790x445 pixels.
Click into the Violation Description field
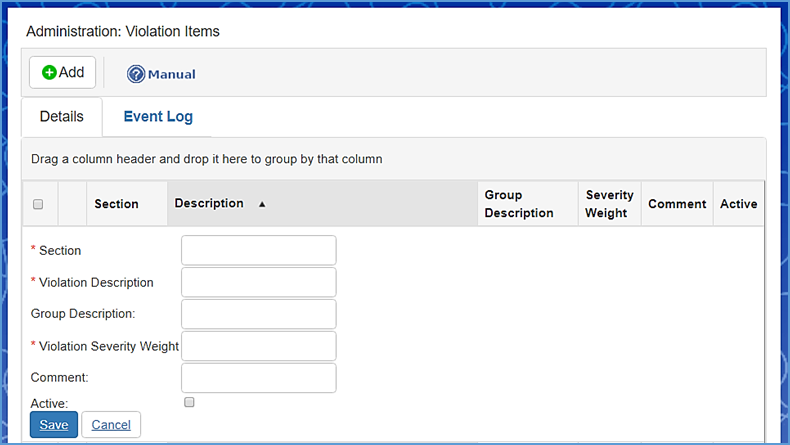(258, 282)
